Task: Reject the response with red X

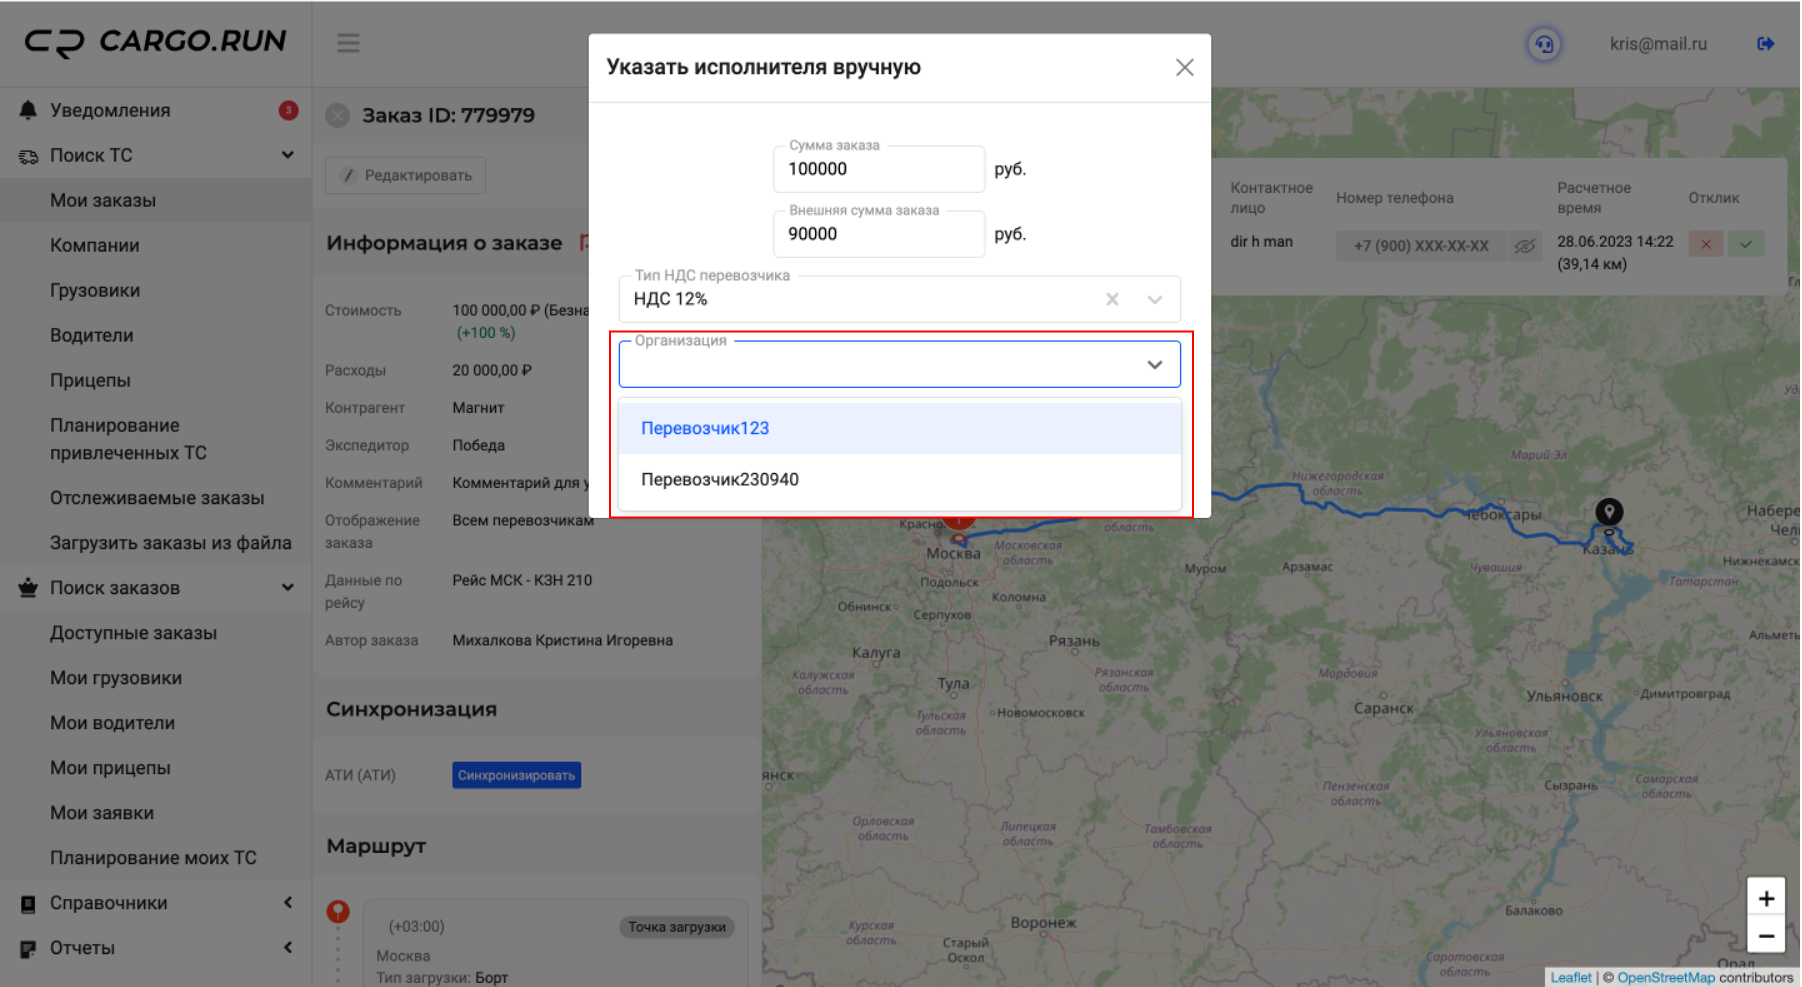Action: pyautogui.click(x=1705, y=244)
